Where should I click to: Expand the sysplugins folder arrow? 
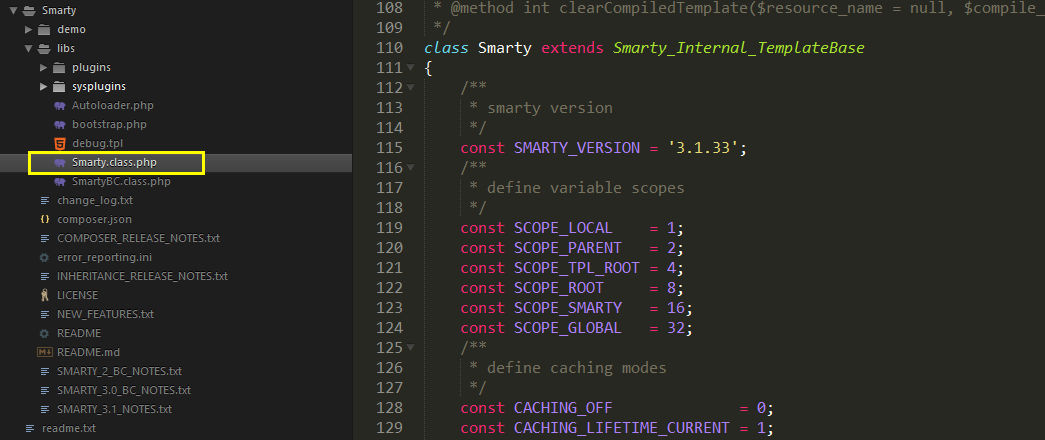click(x=43, y=87)
